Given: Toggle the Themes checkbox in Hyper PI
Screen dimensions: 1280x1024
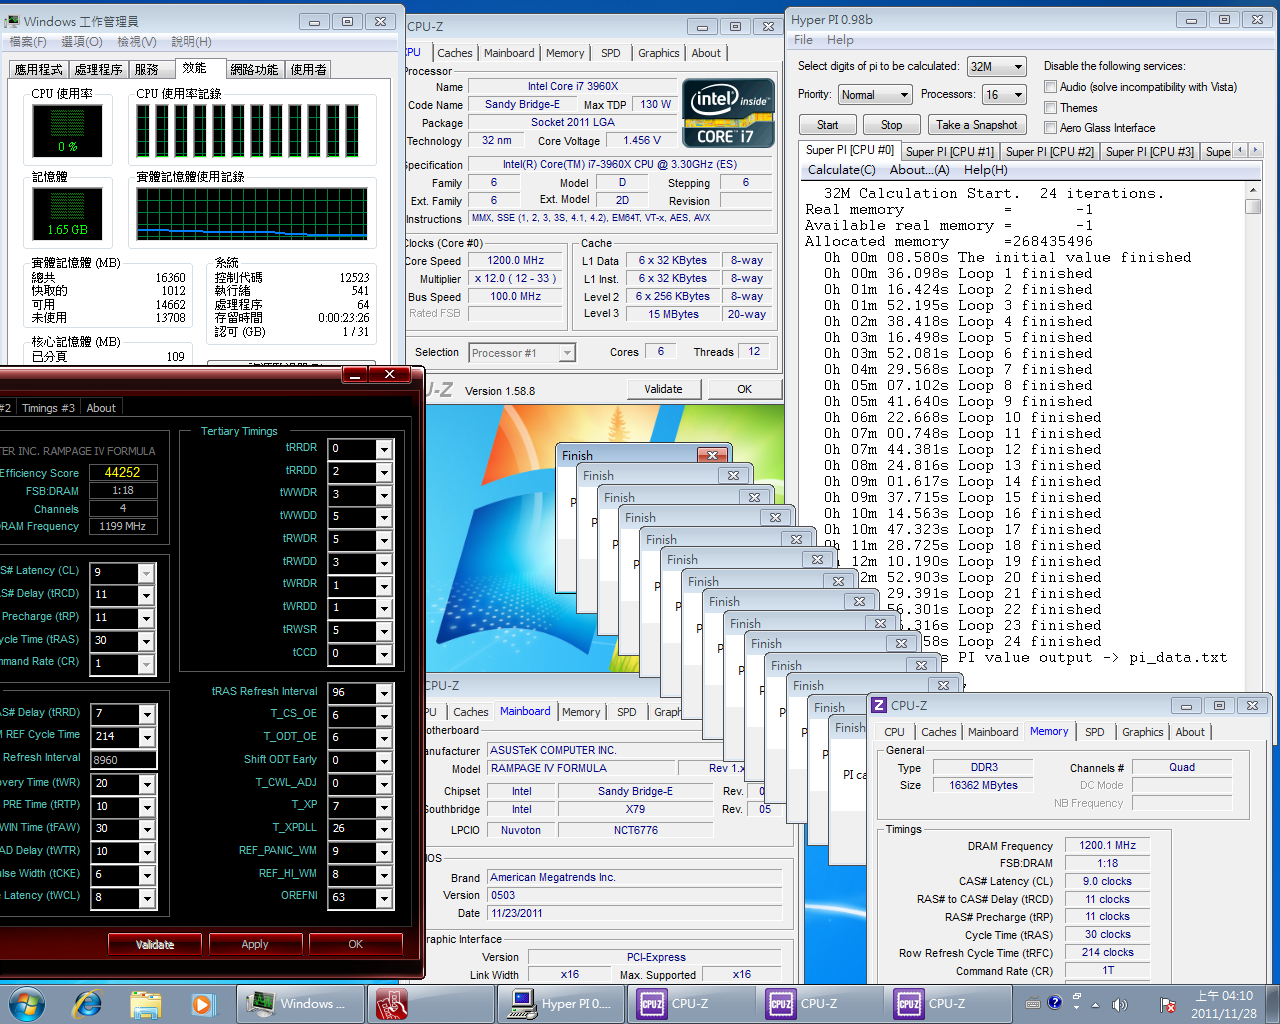Looking at the screenshot, I should pos(1050,108).
